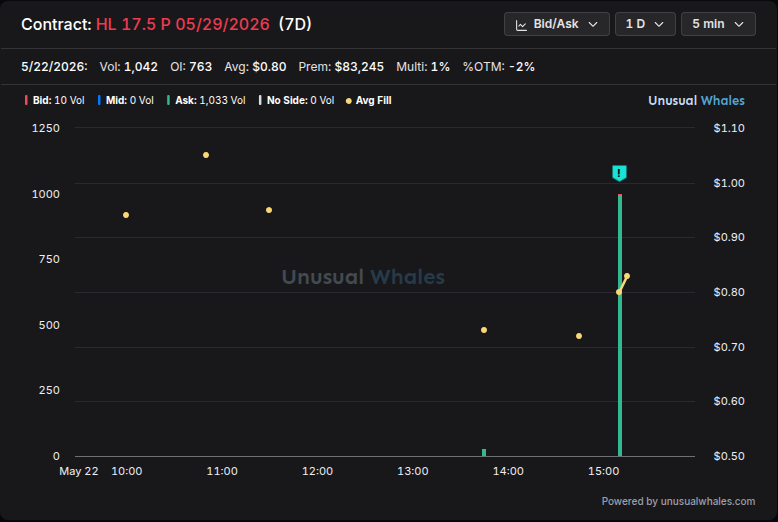
Task: Click the Prem: $83,245 statistic
Action: coord(341,66)
